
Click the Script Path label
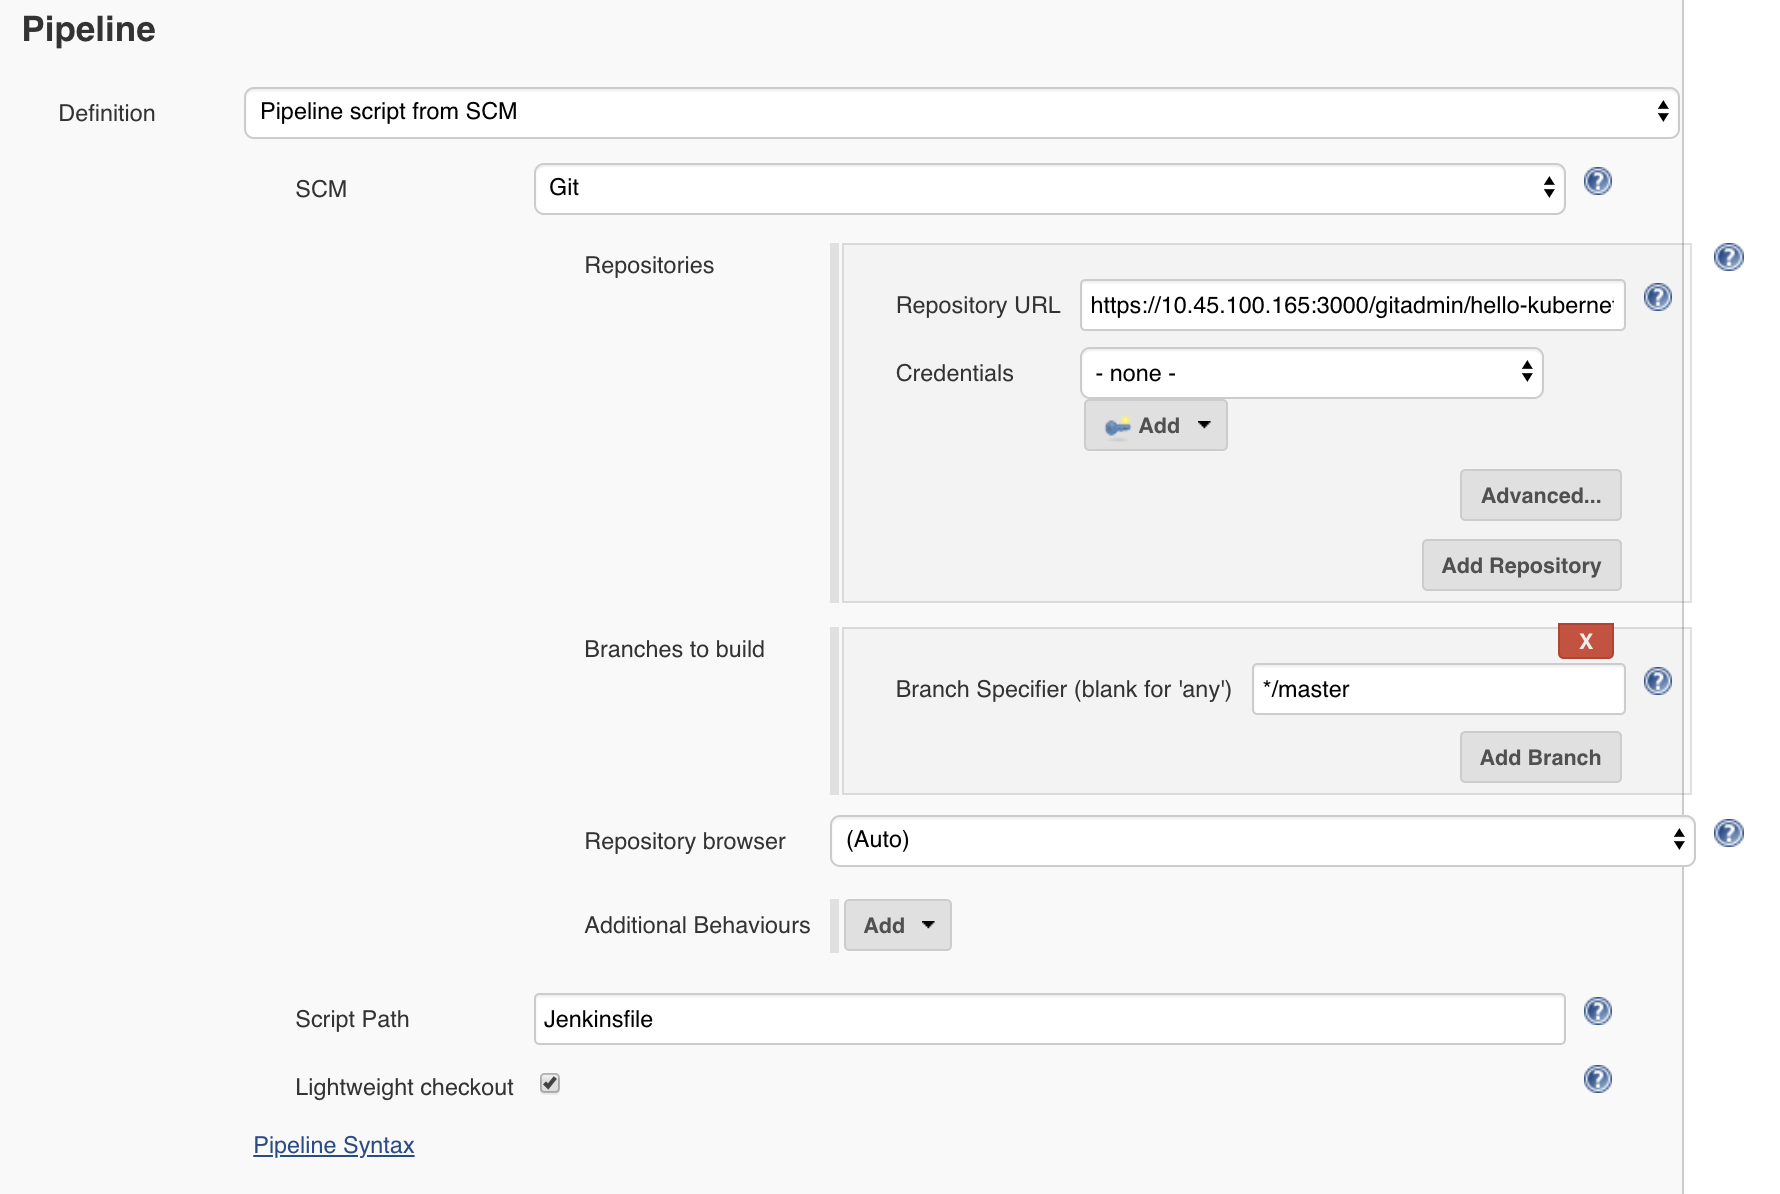(x=352, y=1019)
